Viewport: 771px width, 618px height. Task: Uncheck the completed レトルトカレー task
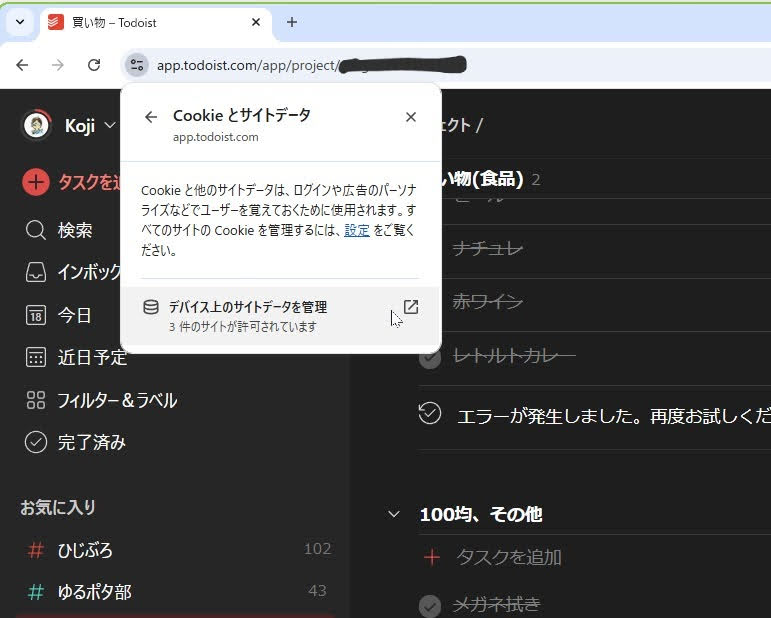point(430,357)
